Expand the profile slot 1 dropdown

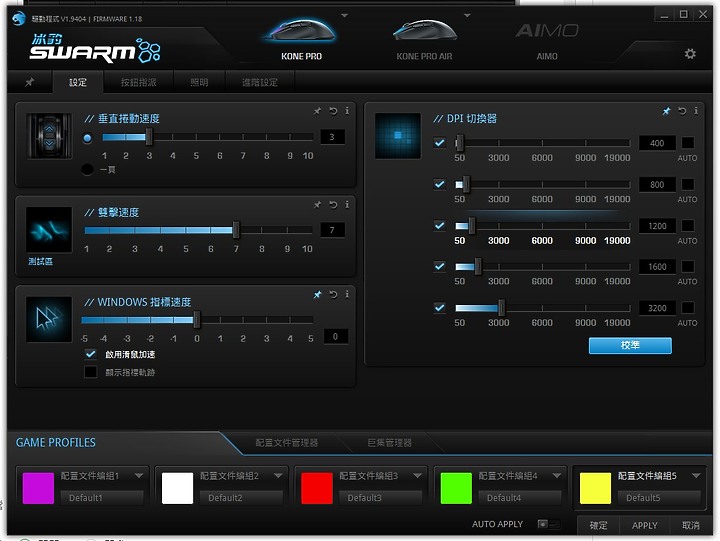[139, 476]
